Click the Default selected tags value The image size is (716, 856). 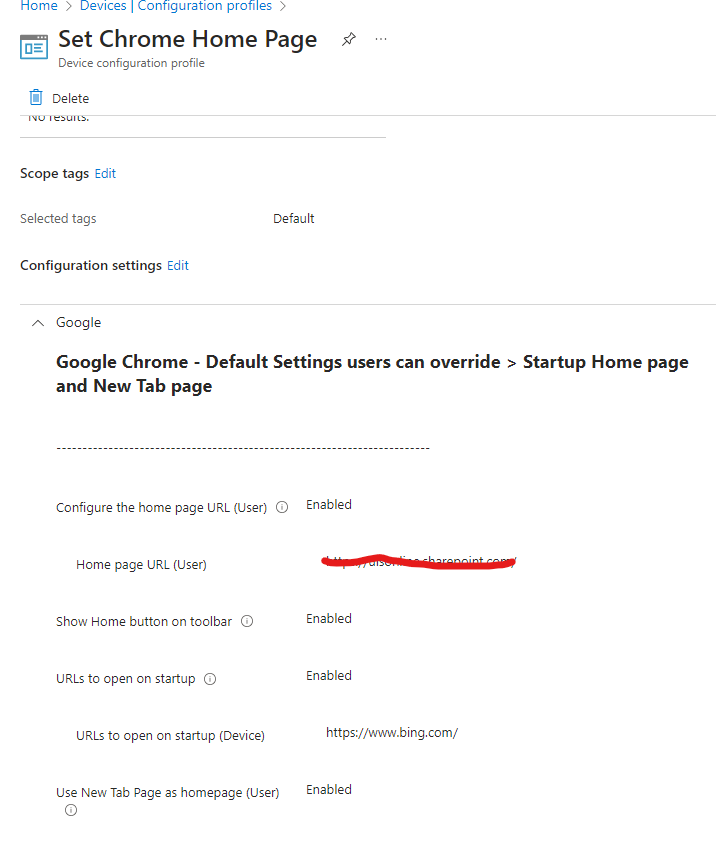coord(294,219)
